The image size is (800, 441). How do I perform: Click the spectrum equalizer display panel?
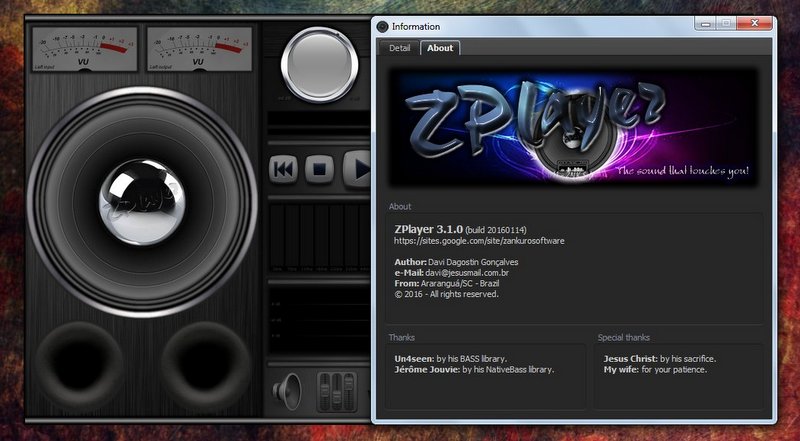(x=319, y=238)
